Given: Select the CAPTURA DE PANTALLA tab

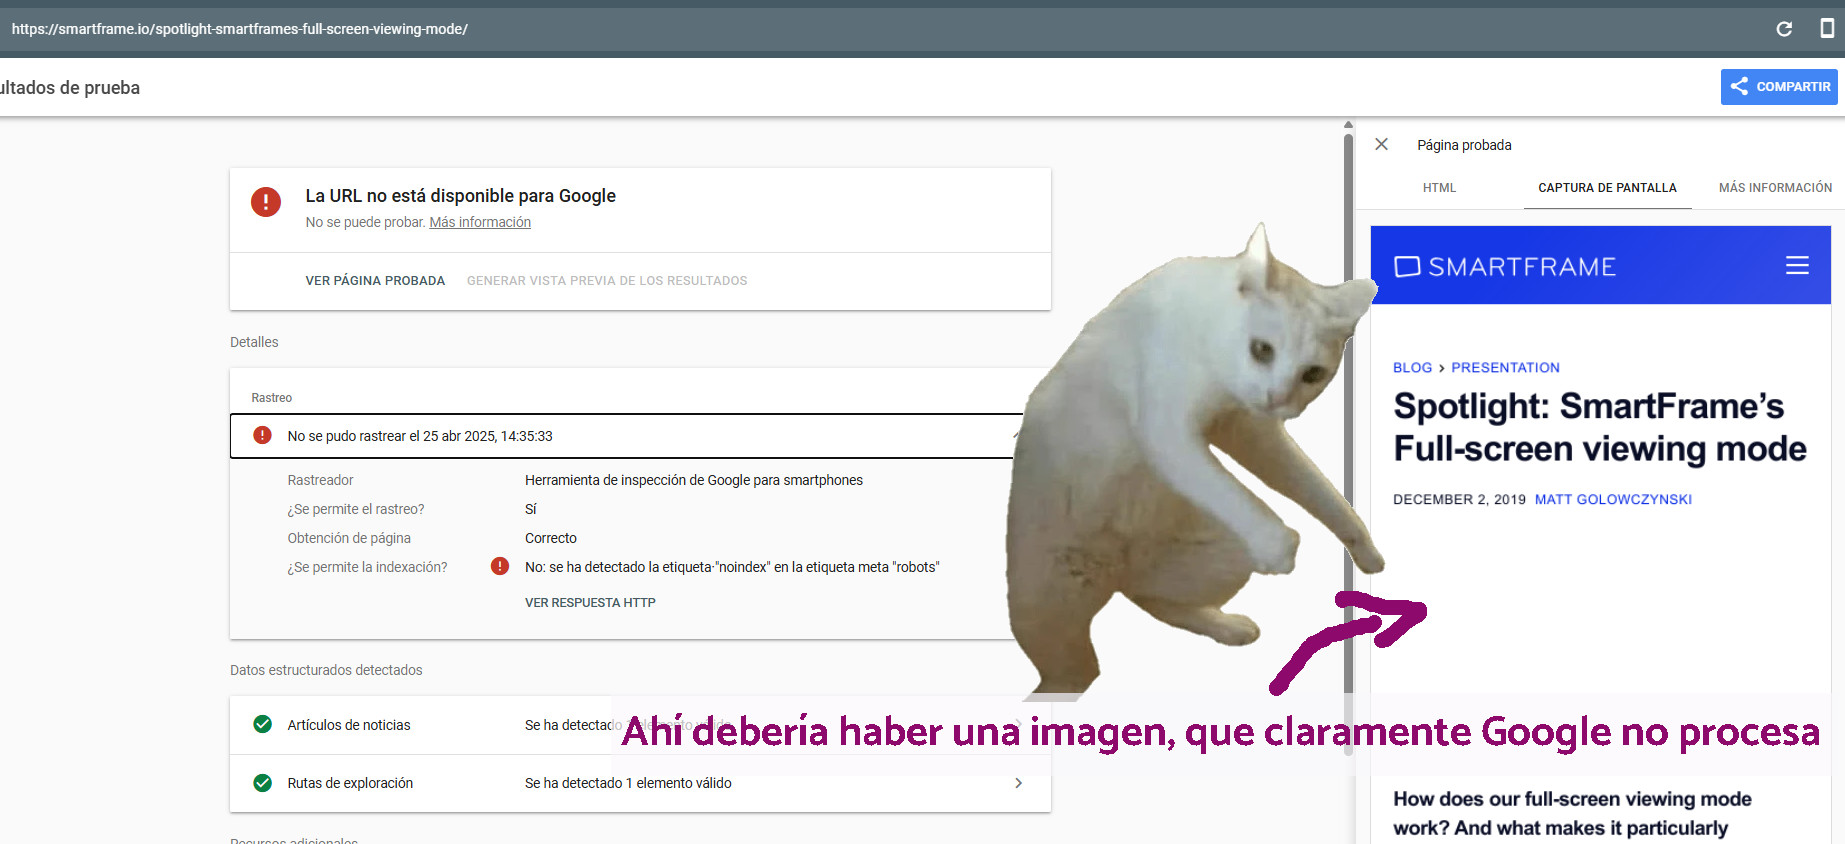Looking at the screenshot, I should (1607, 188).
